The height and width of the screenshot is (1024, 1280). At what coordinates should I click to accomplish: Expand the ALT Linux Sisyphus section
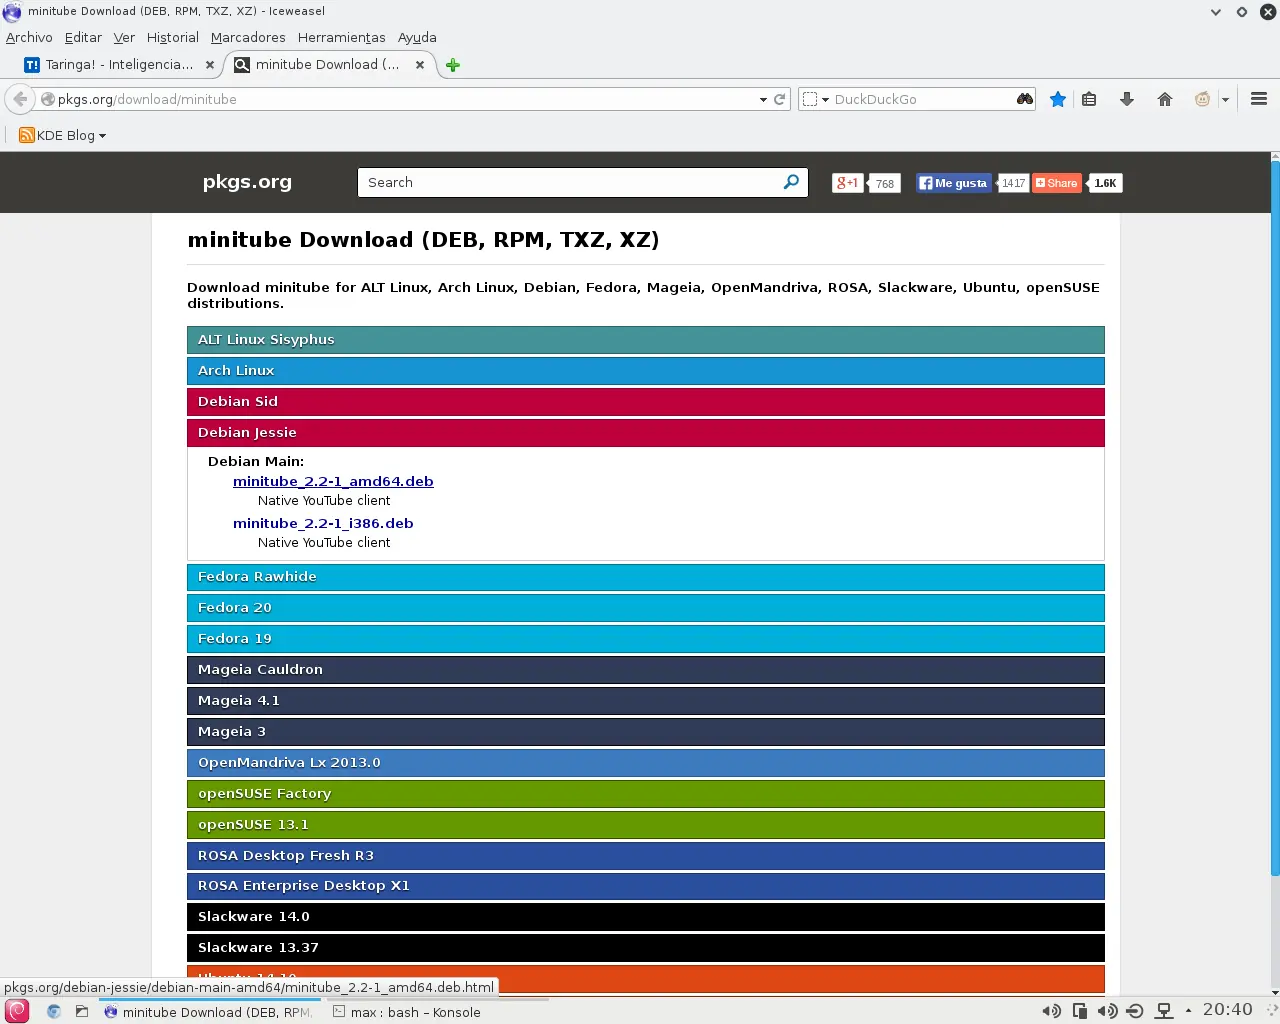[646, 340]
